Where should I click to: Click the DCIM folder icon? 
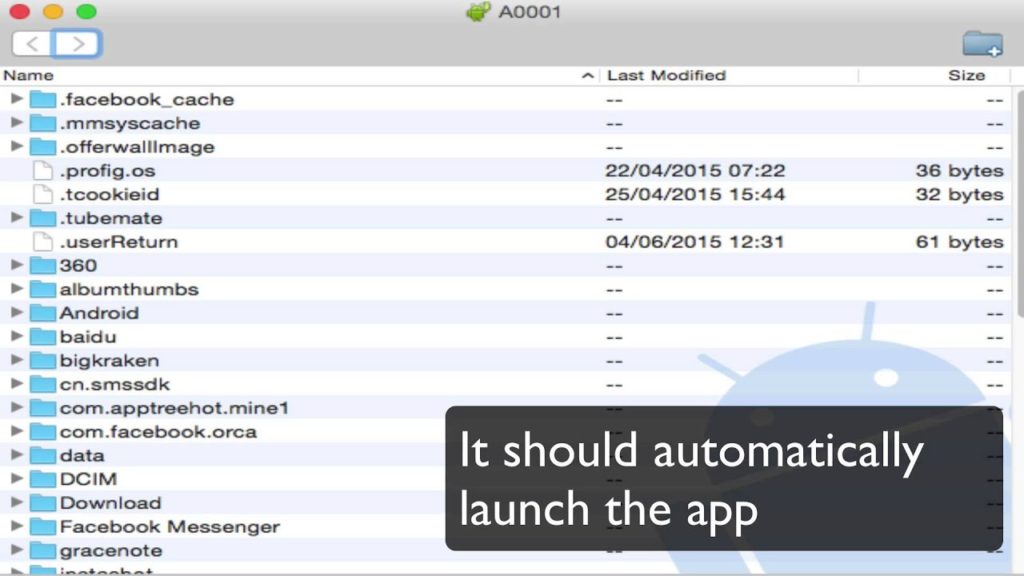(x=42, y=479)
